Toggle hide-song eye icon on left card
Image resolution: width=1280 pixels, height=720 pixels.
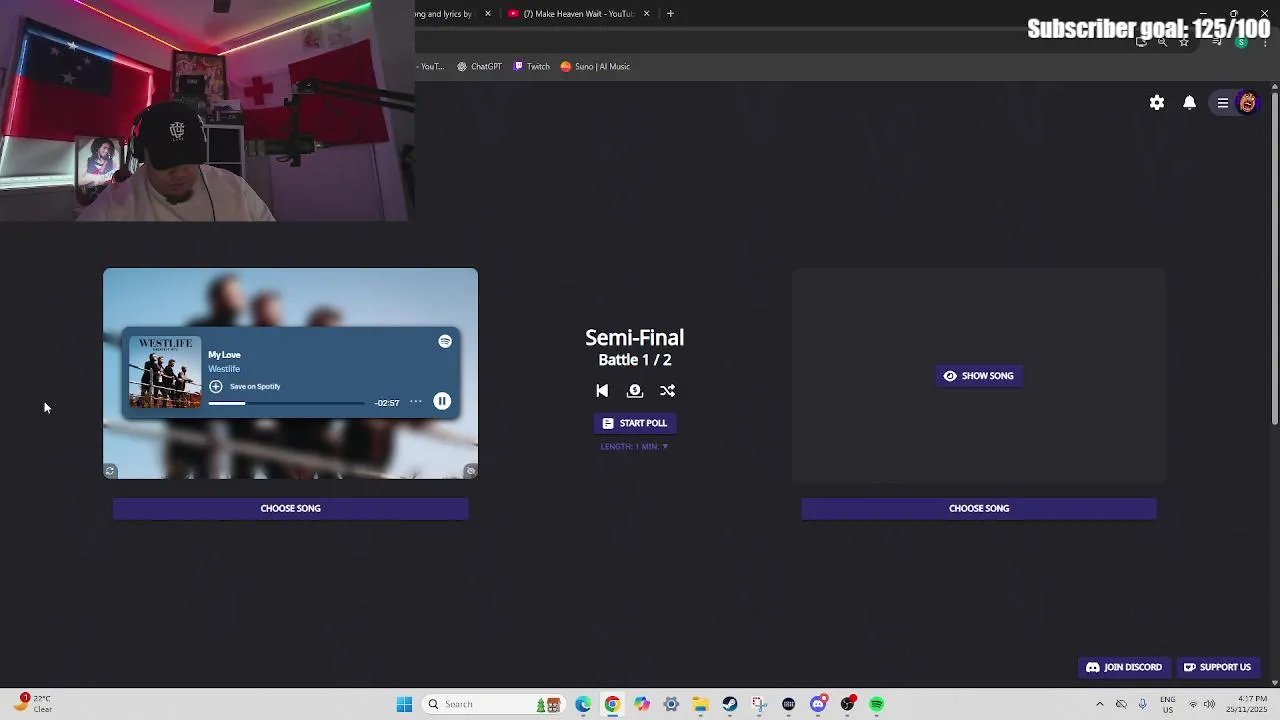coord(471,471)
